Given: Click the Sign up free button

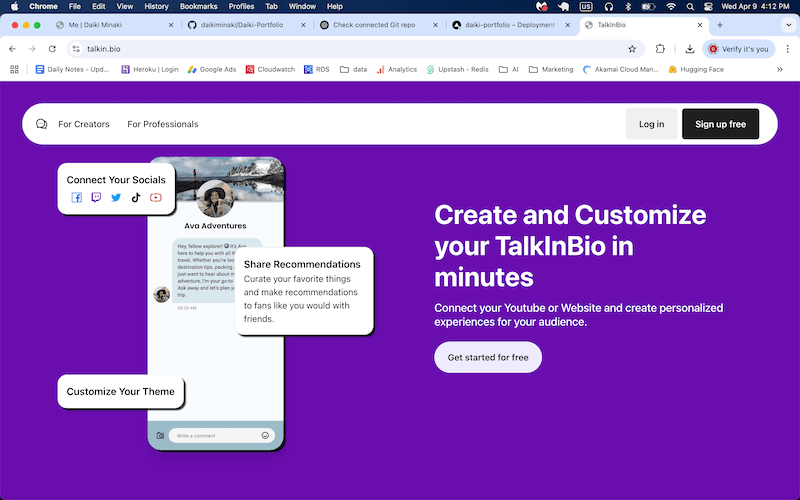Looking at the screenshot, I should coord(720,124).
